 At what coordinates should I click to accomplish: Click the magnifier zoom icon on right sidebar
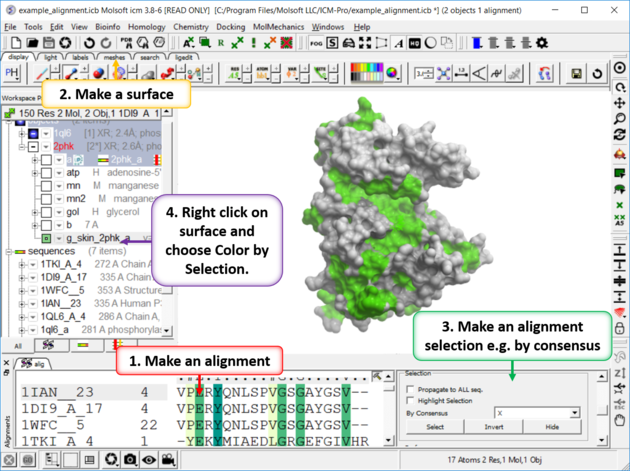(620, 118)
